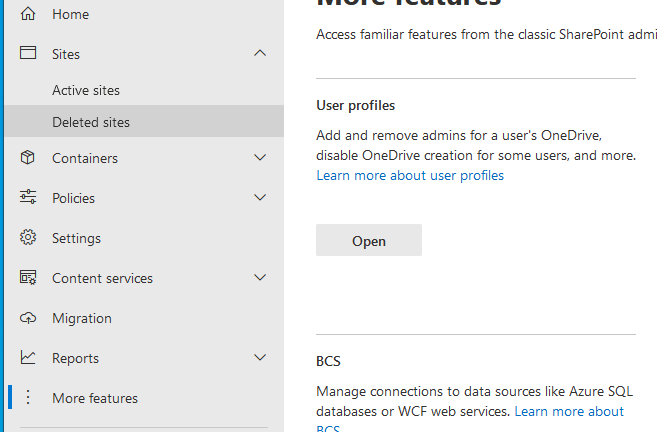Screen dimensions: 657x432
Task: Expand the Reports section chevron
Action: (260, 358)
